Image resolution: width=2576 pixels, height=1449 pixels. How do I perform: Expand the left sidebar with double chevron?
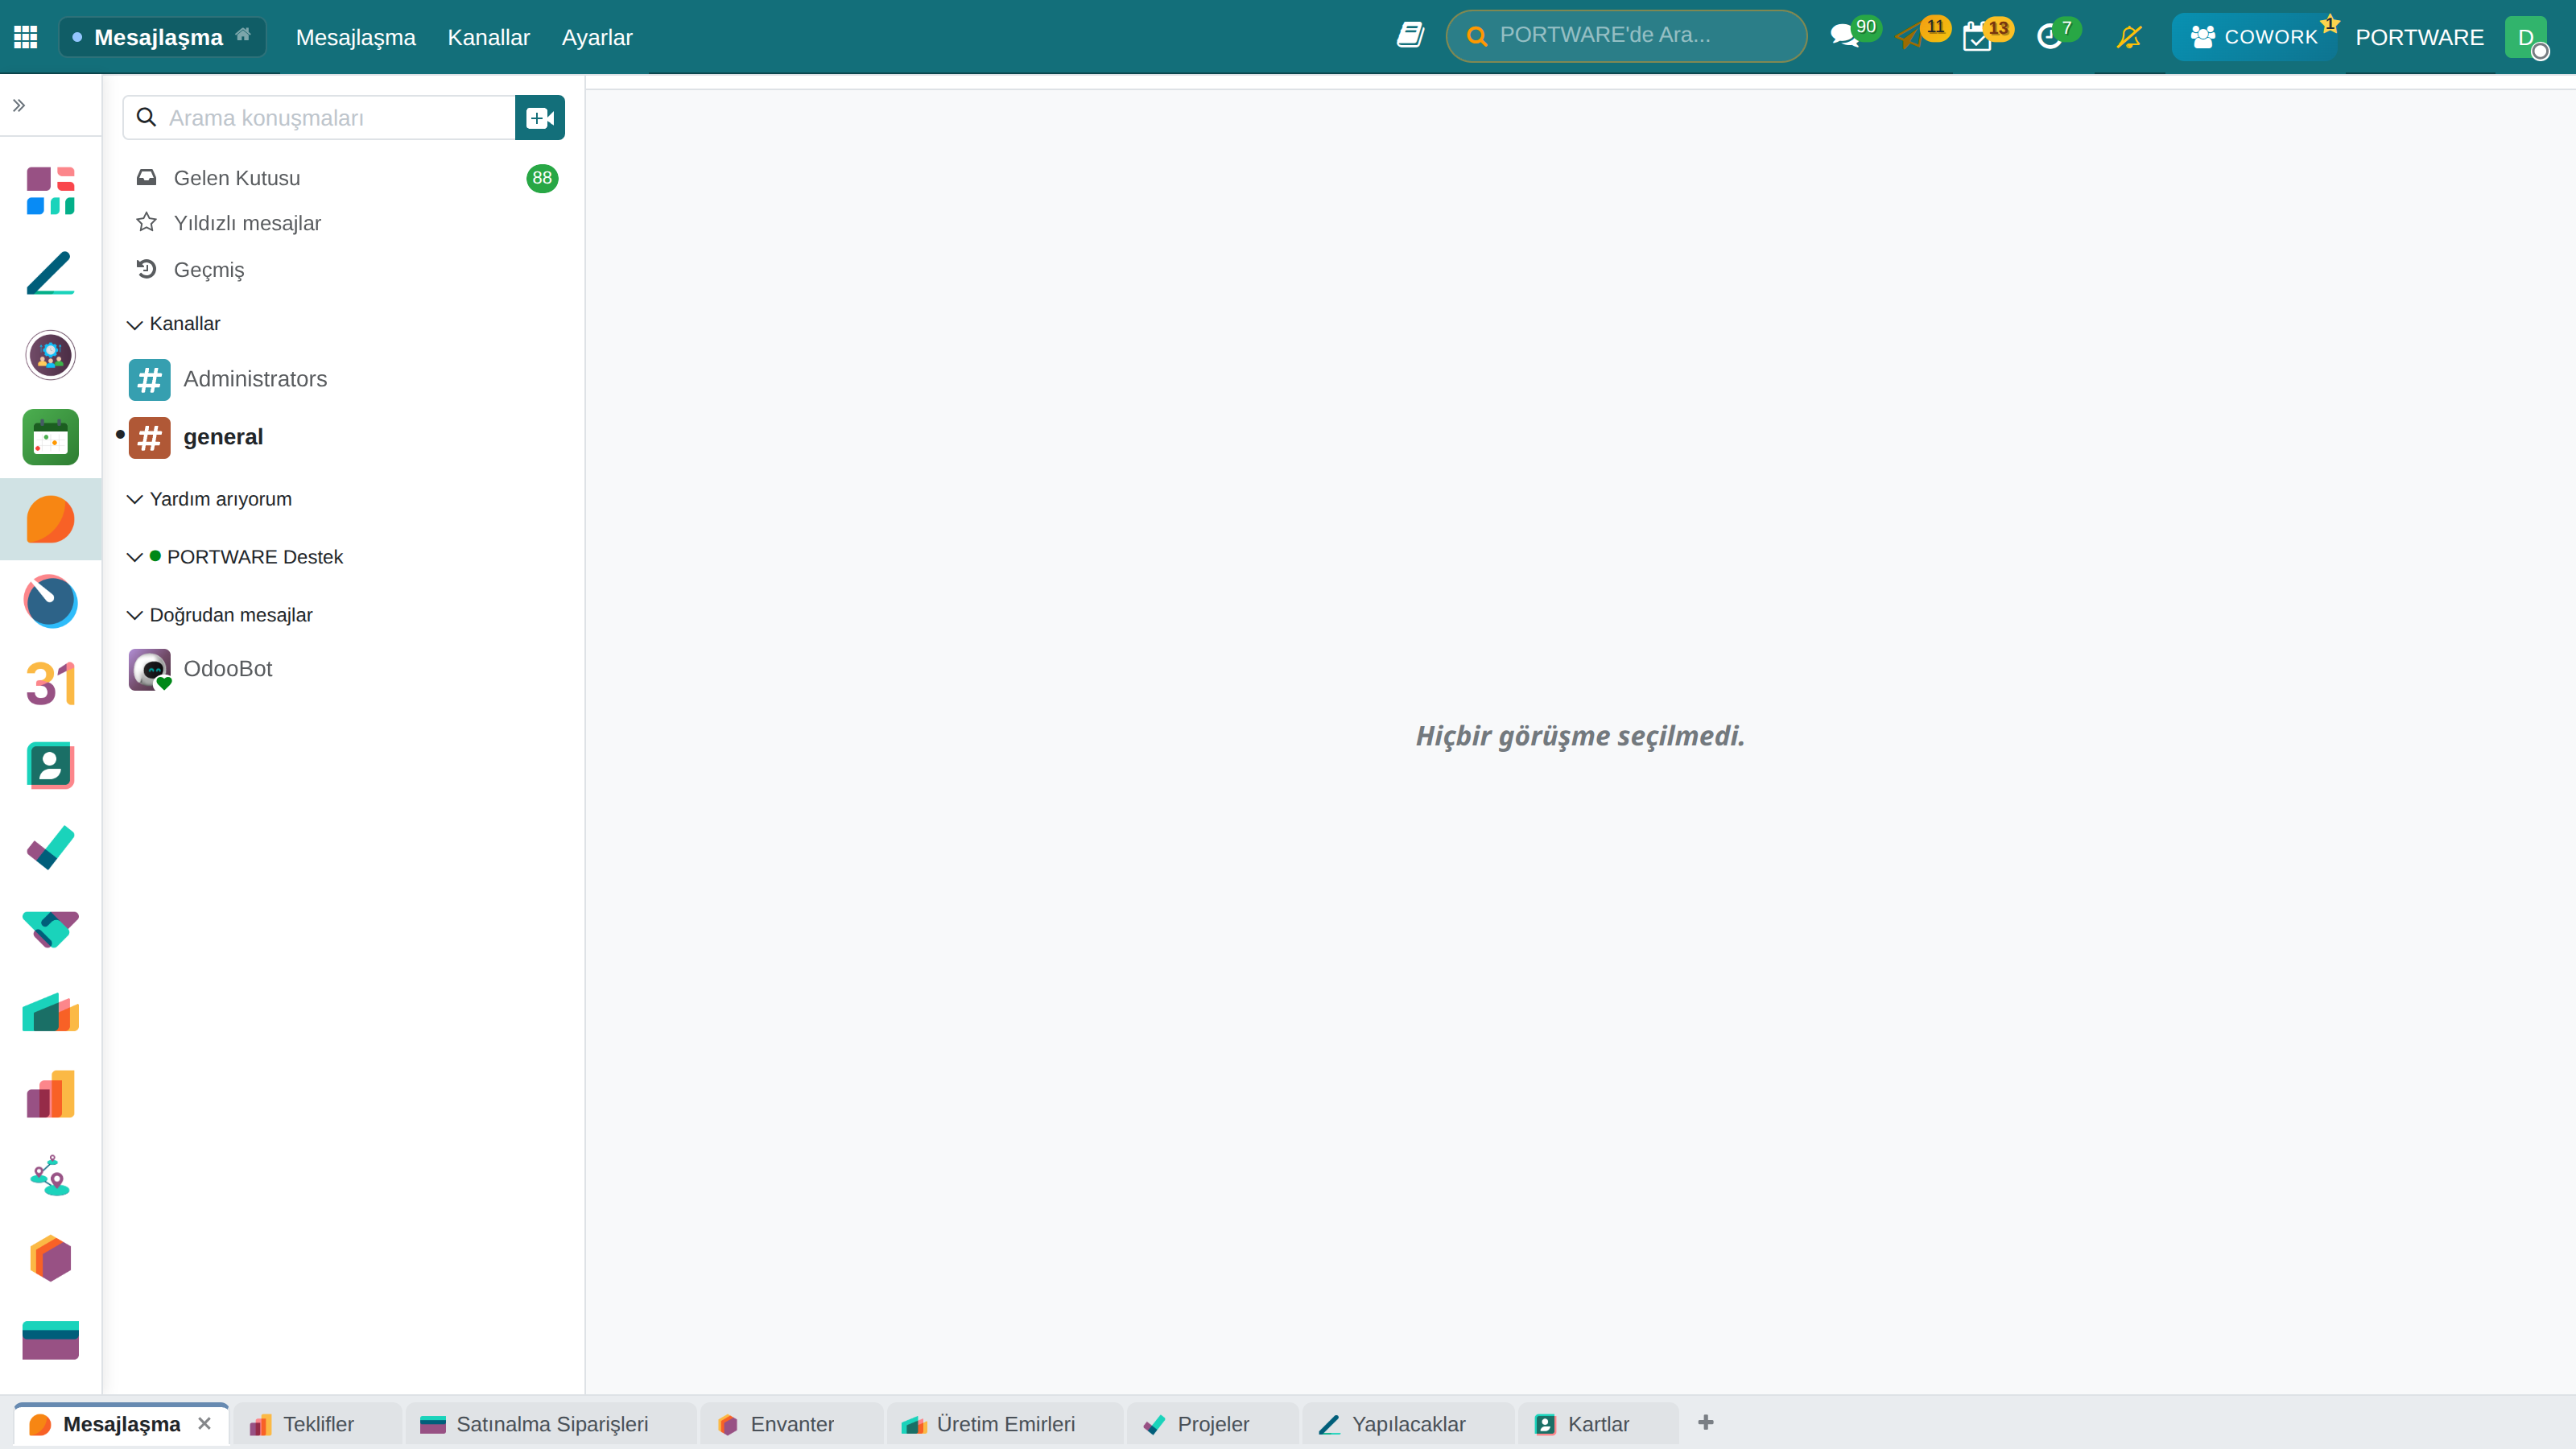point(19,105)
